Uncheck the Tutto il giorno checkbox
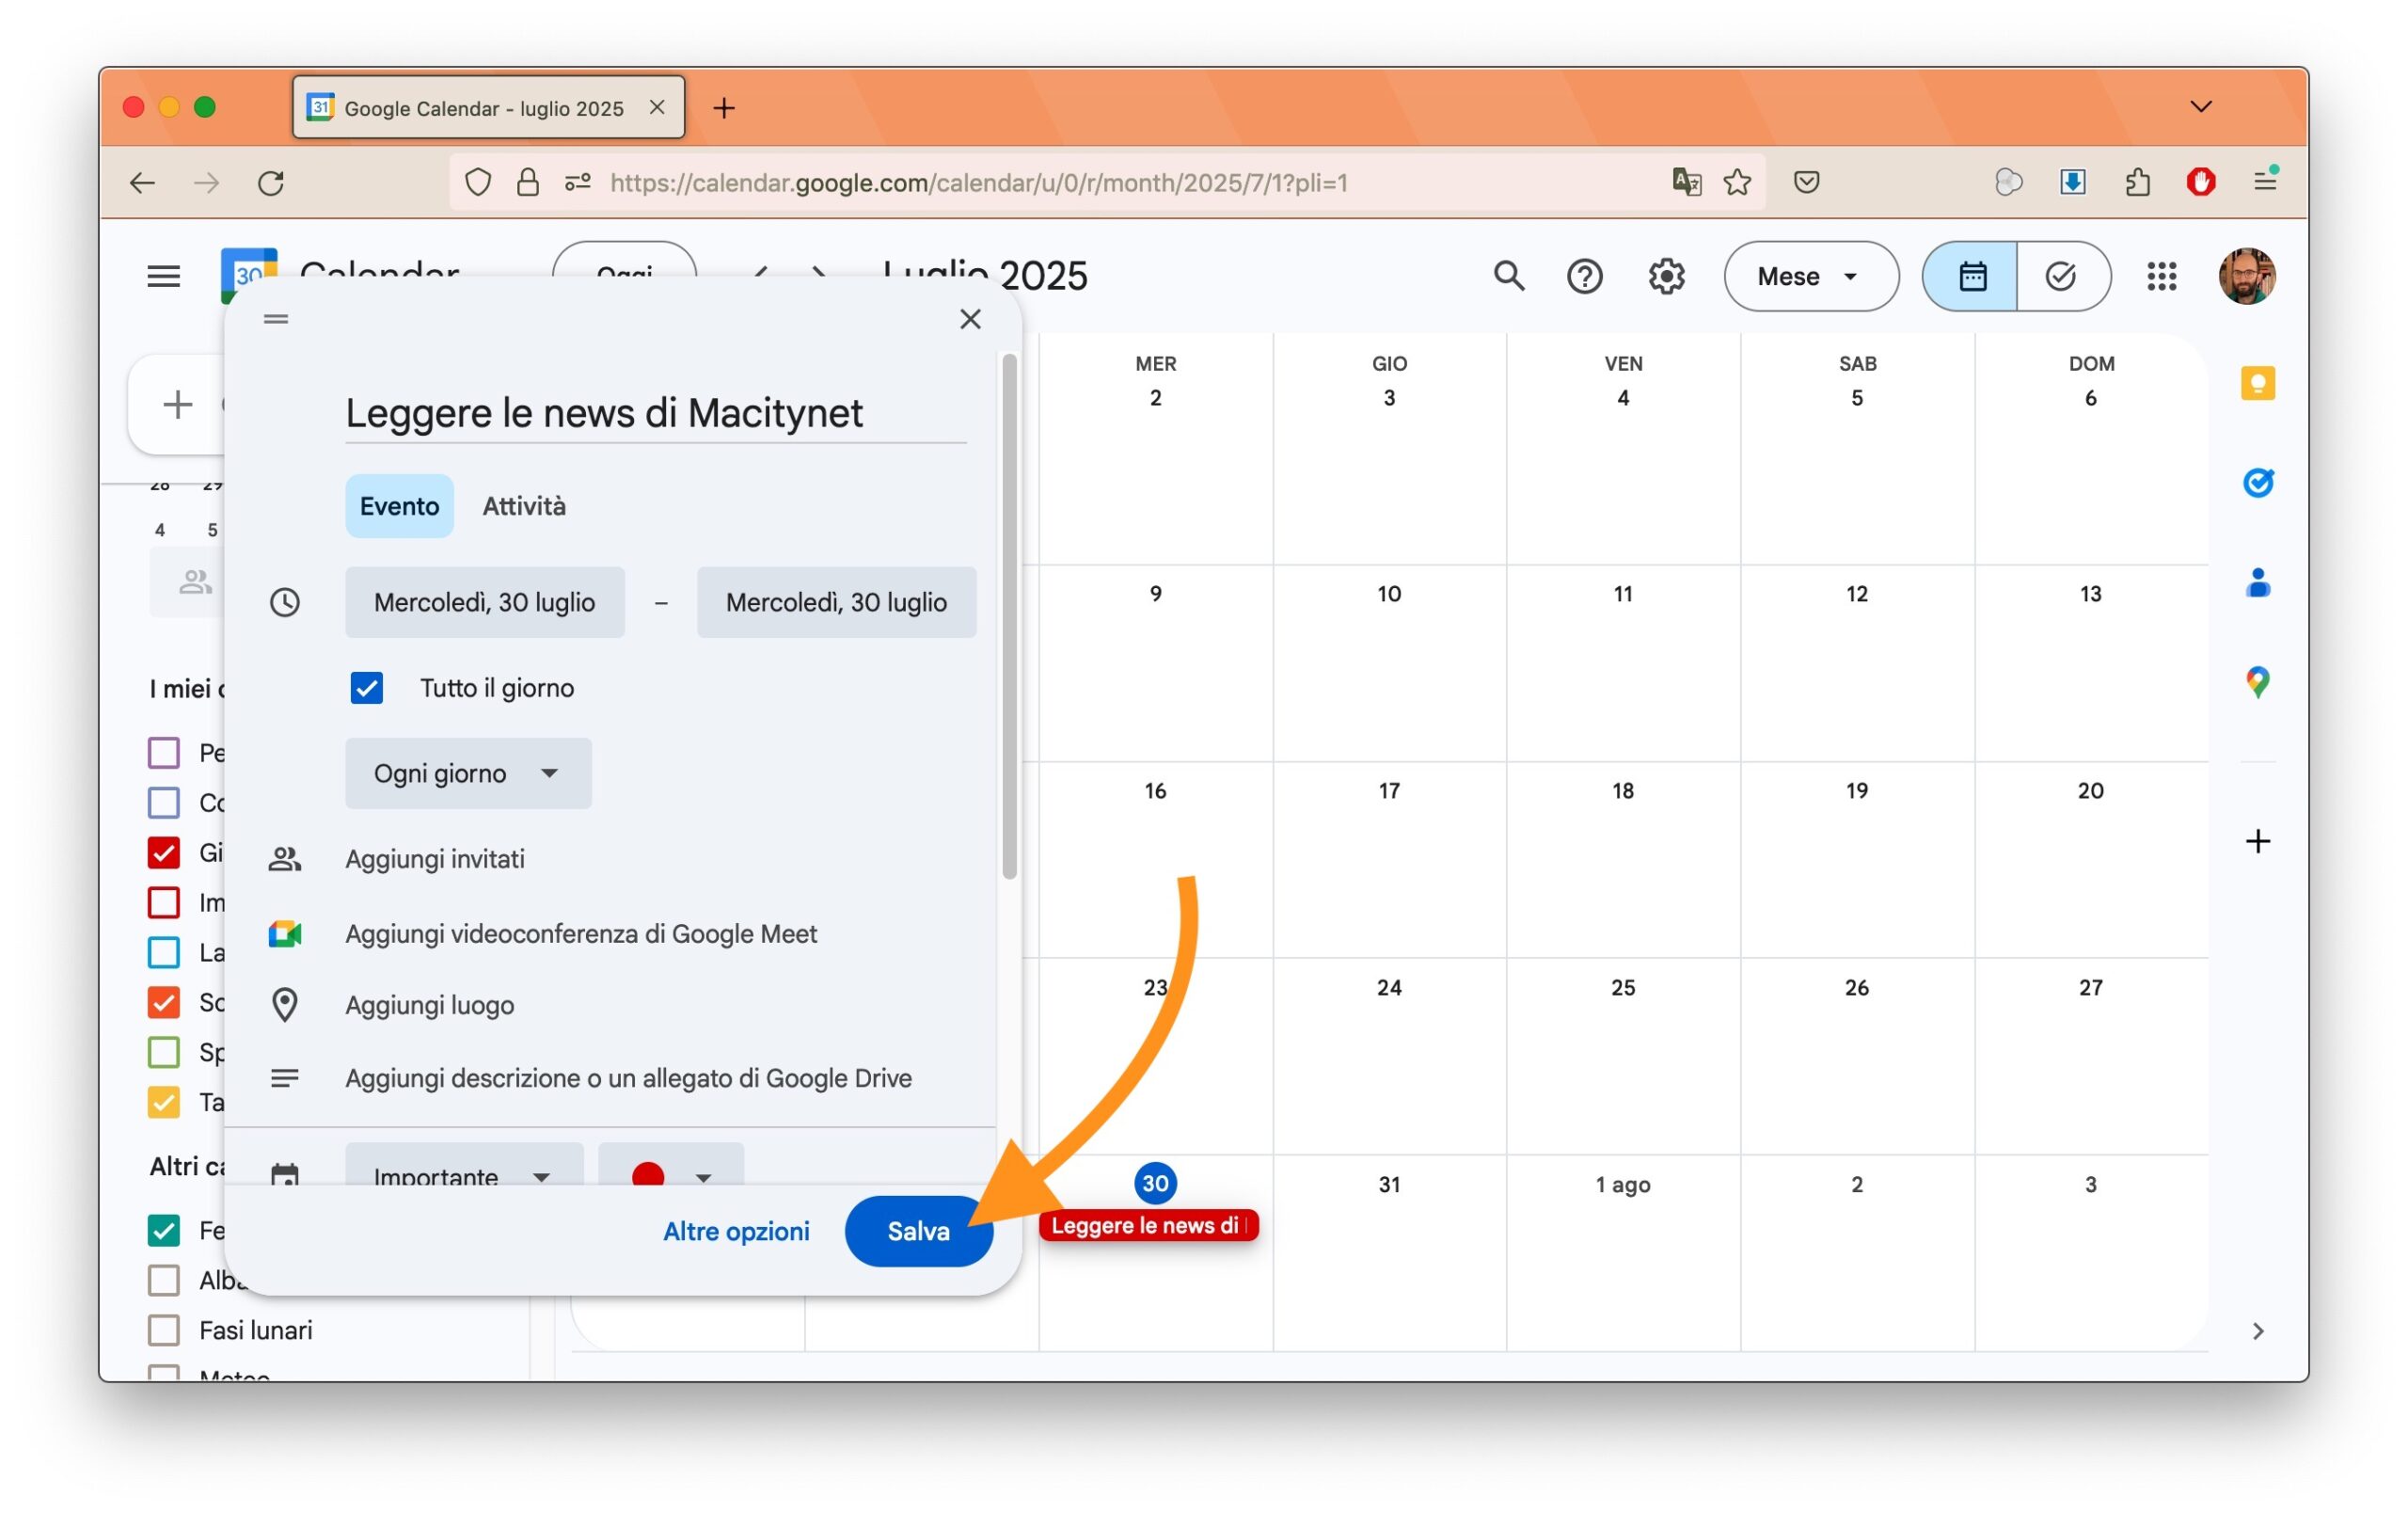This screenshot has width=2408, height=1513. point(366,688)
